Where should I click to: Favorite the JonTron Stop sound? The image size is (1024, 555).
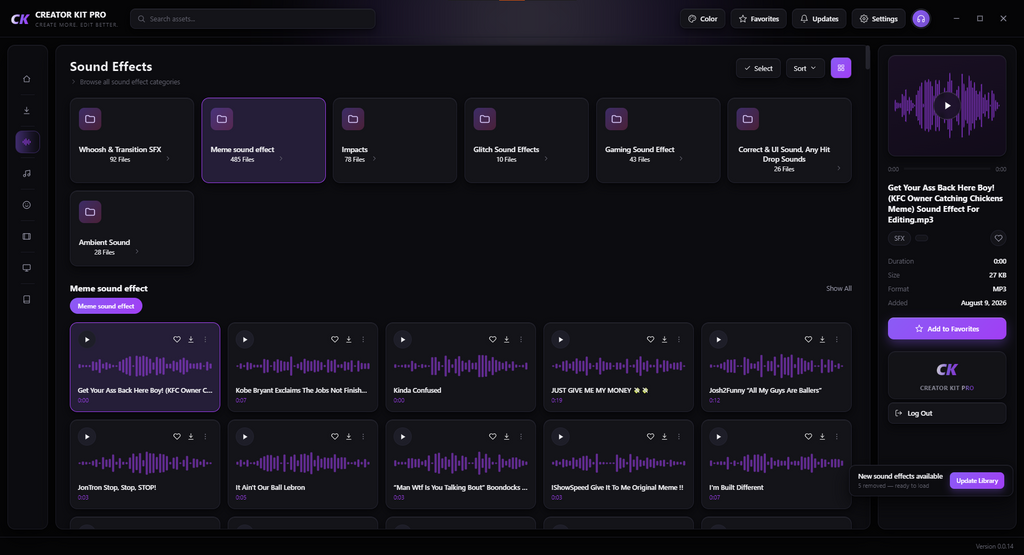pos(176,437)
